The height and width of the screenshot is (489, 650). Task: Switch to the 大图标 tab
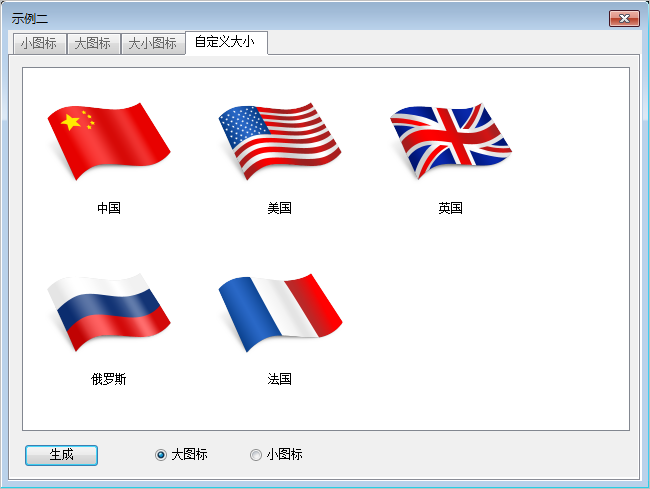point(93,44)
